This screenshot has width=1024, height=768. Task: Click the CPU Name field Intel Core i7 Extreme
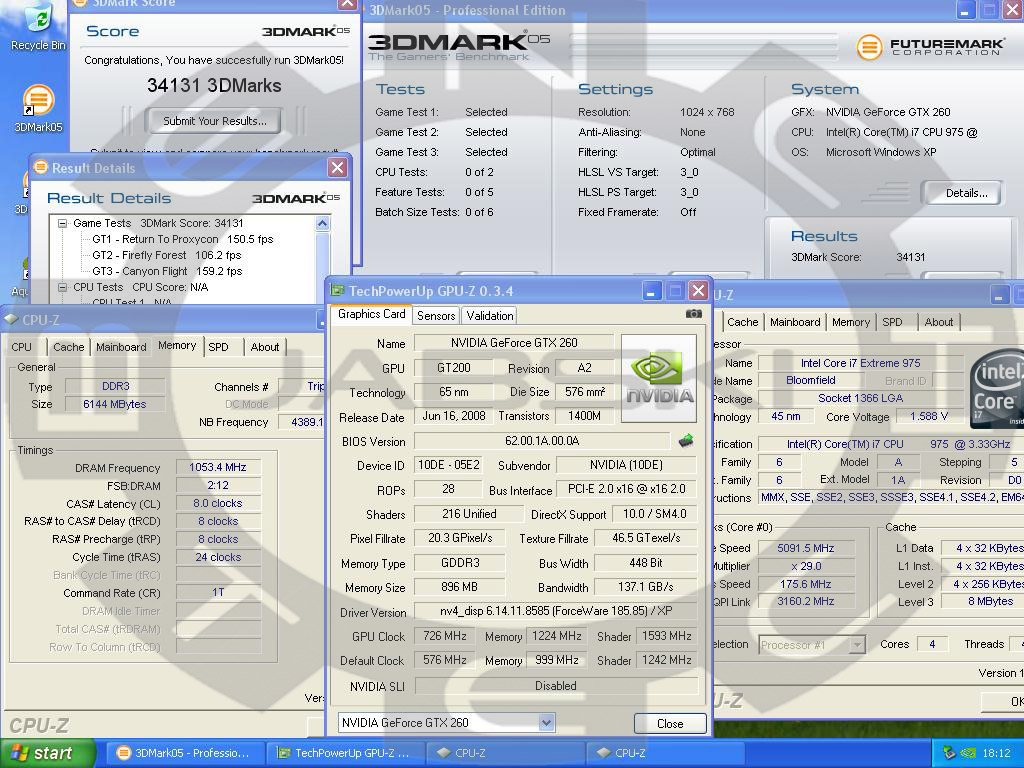tap(860, 363)
